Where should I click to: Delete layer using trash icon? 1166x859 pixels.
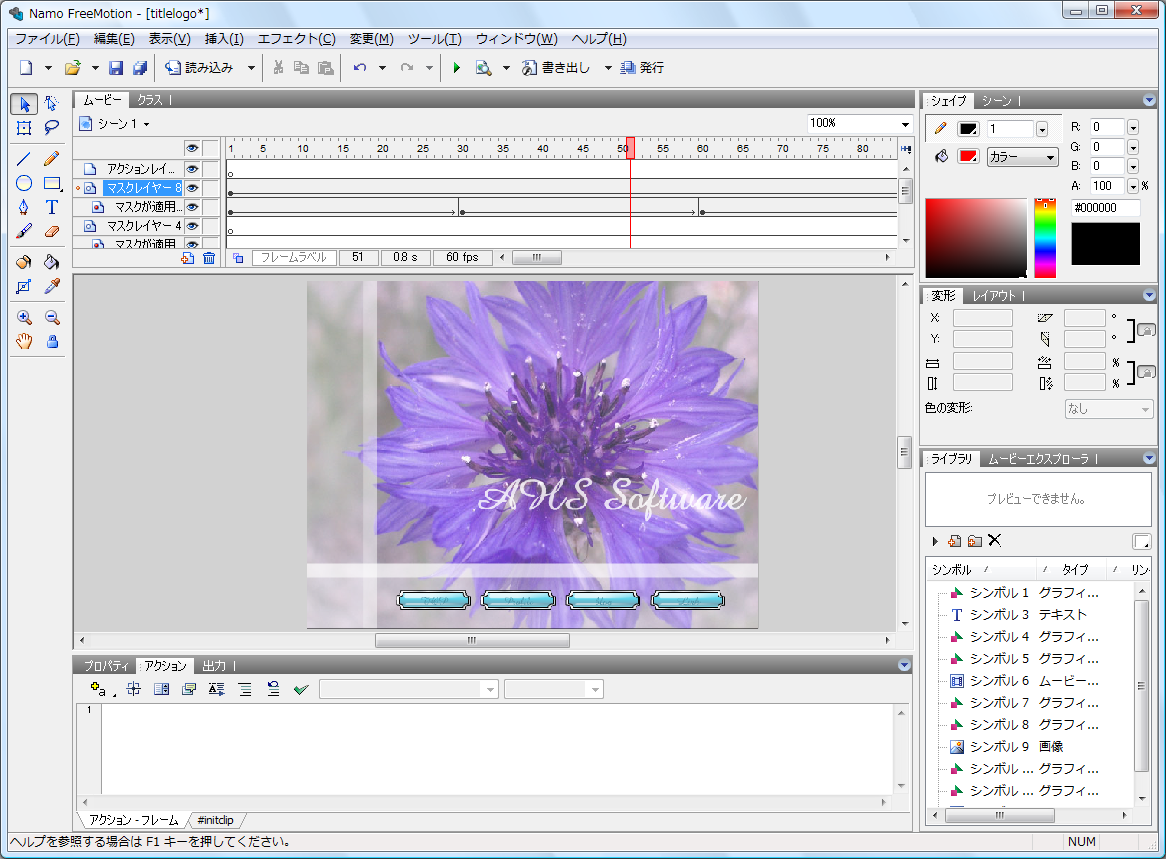[x=209, y=258]
